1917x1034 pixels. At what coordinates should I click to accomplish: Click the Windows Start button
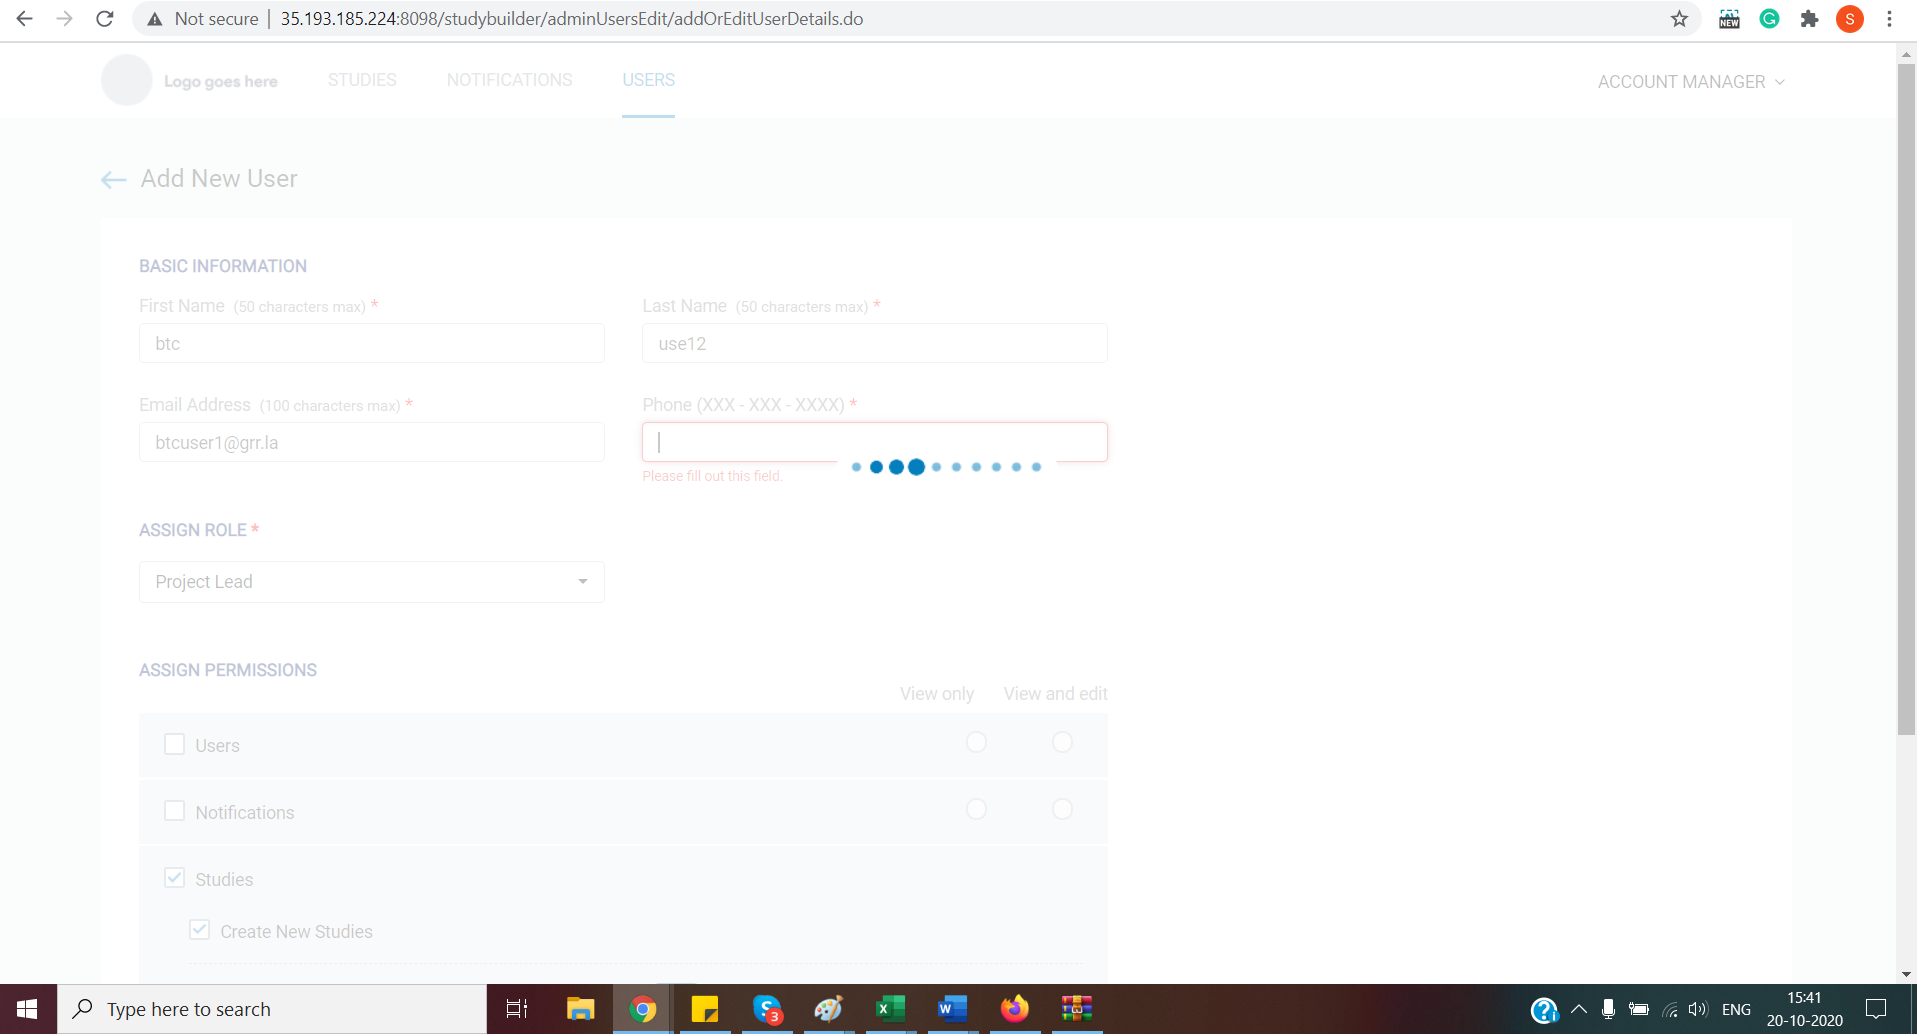tap(26, 1008)
